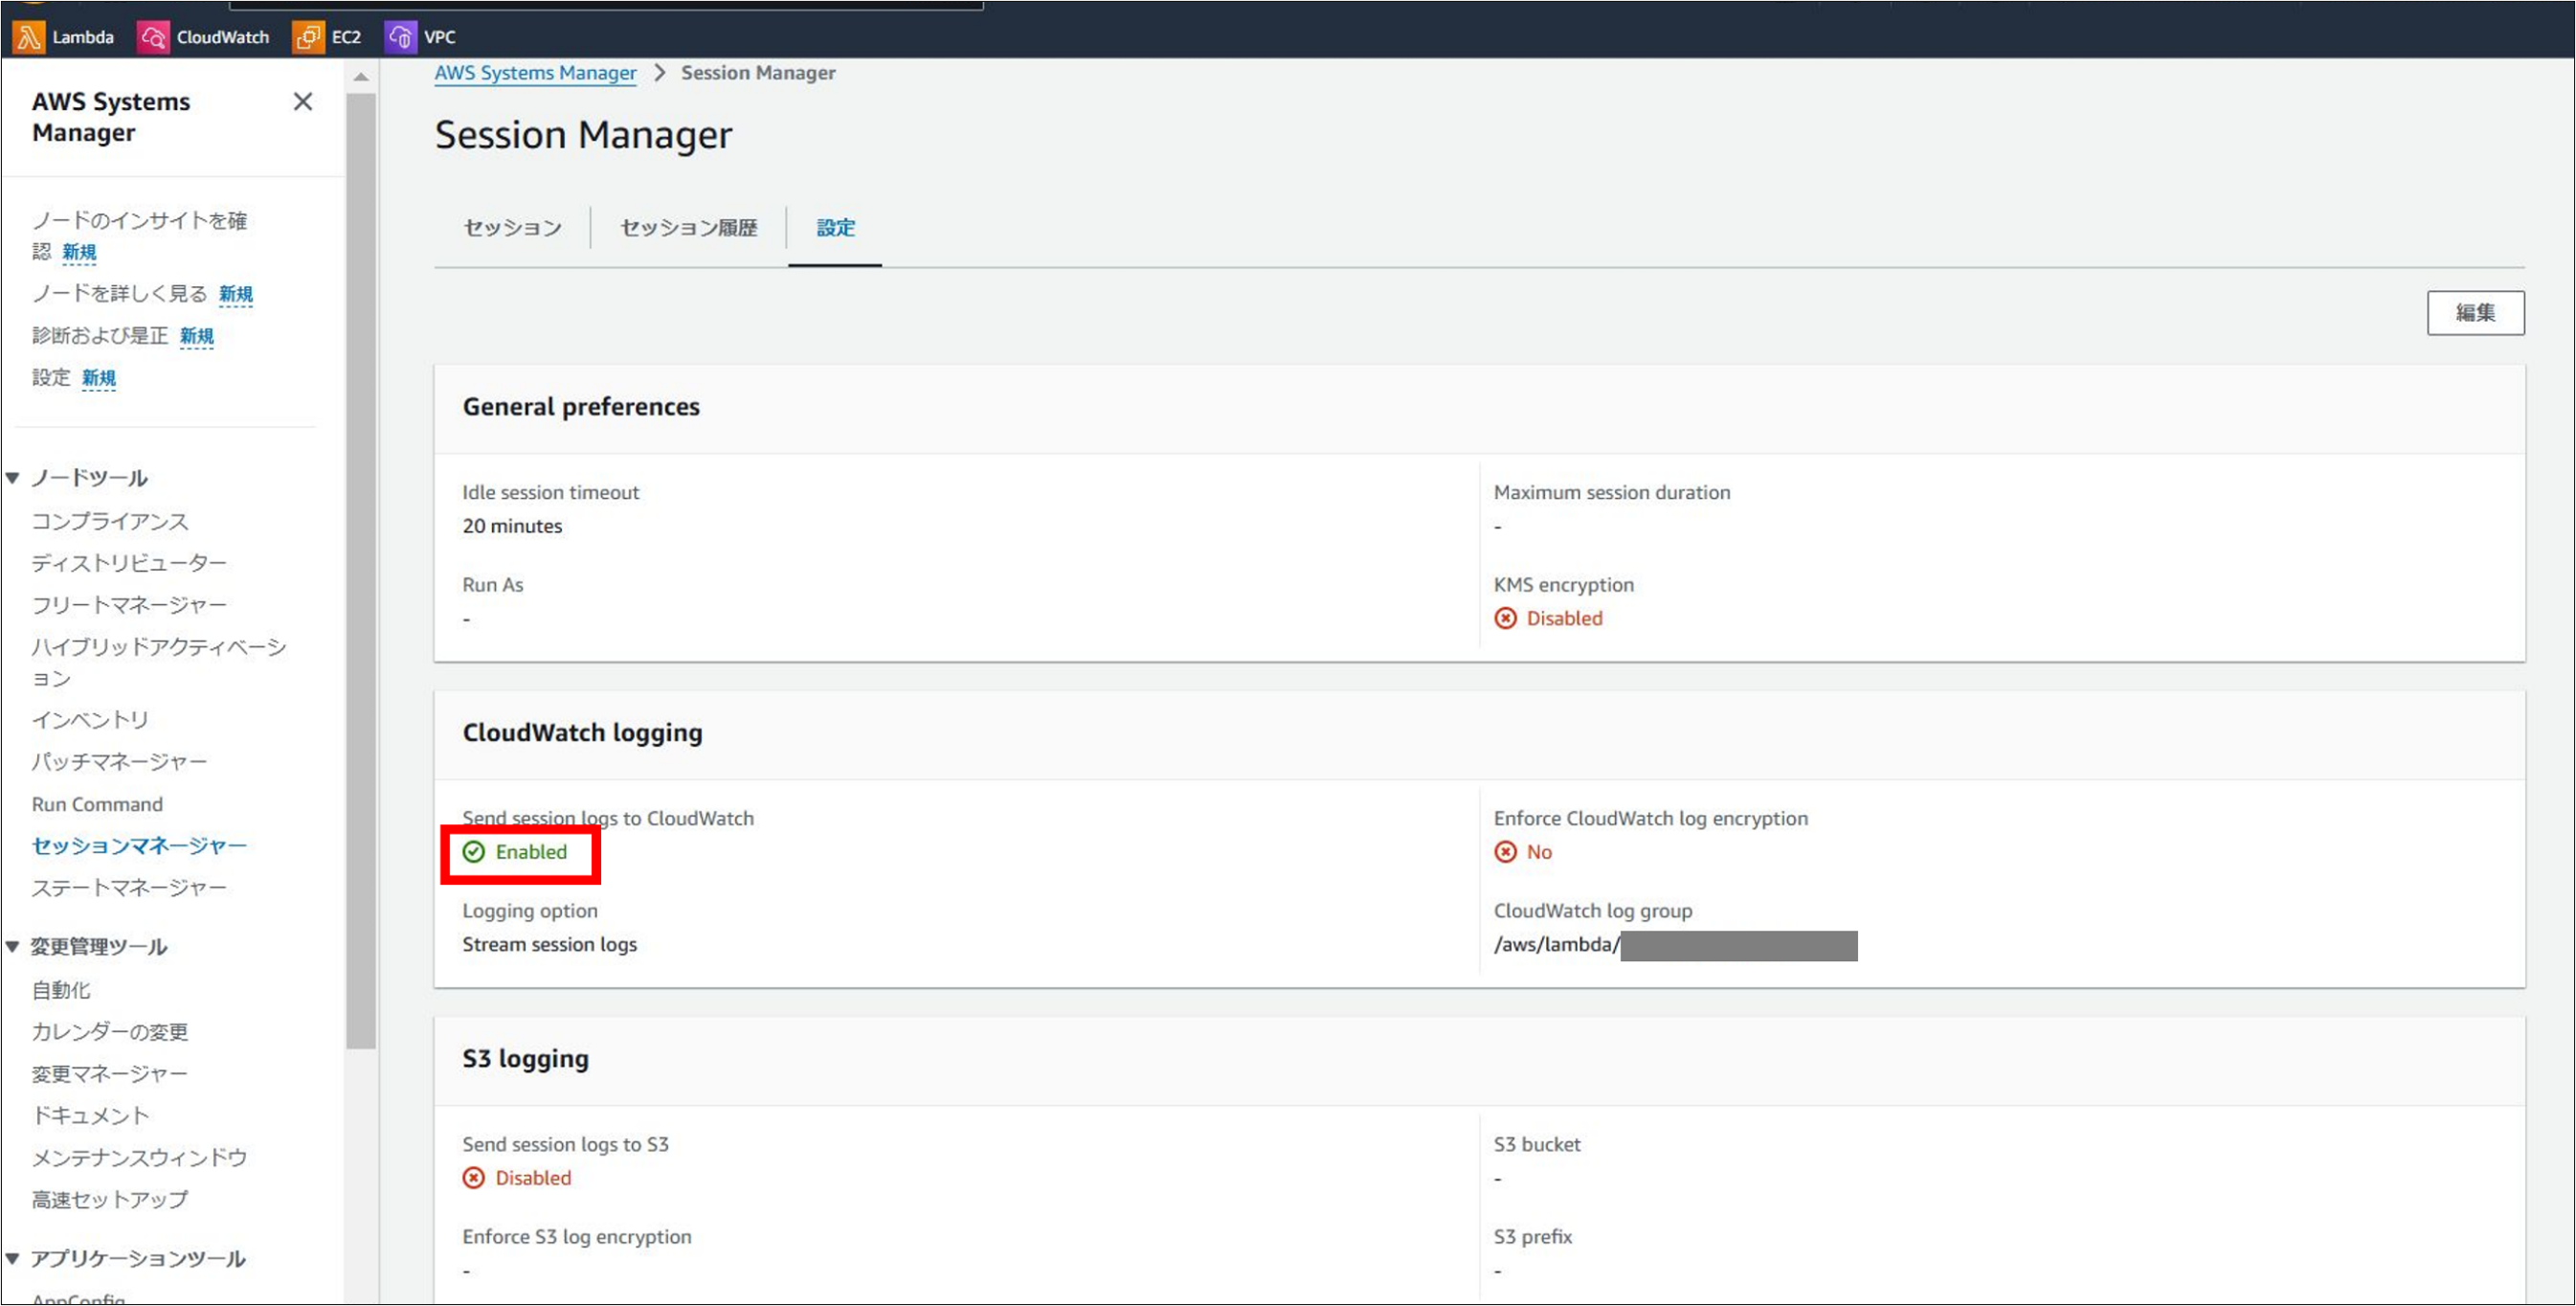Open Run Command in sidebar
The image size is (2576, 1306).
(x=97, y=805)
